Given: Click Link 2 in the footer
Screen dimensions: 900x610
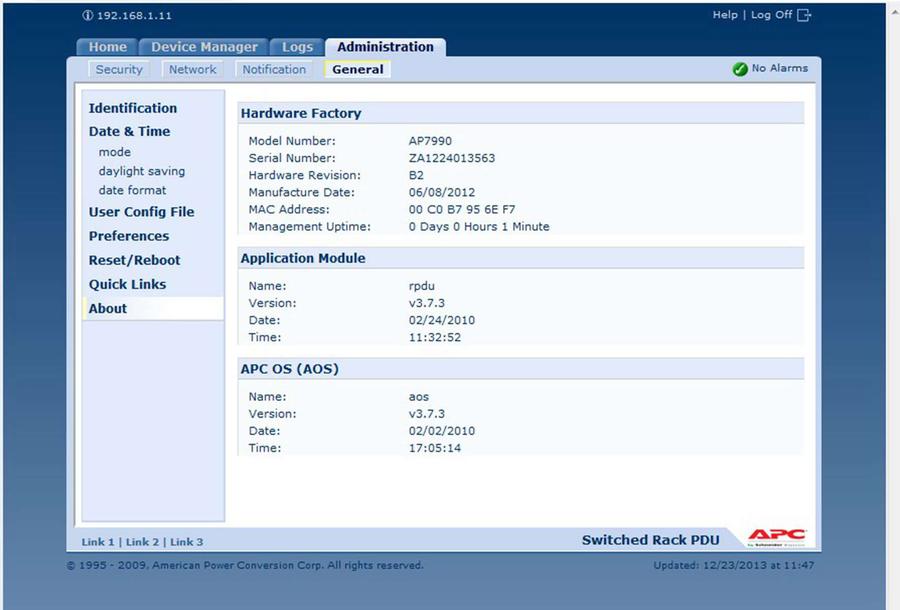Looking at the screenshot, I should point(142,542).
